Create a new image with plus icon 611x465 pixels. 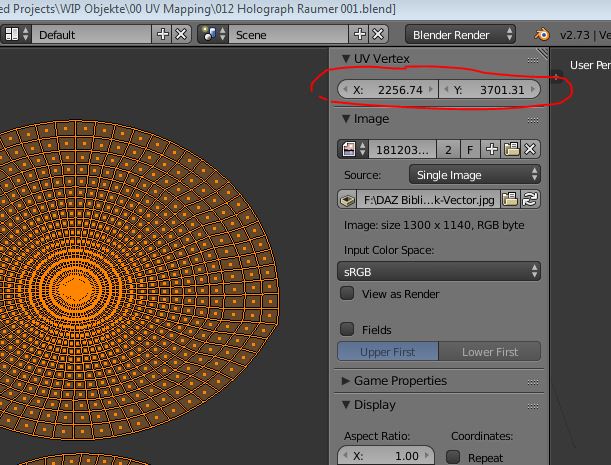[491, 149]
